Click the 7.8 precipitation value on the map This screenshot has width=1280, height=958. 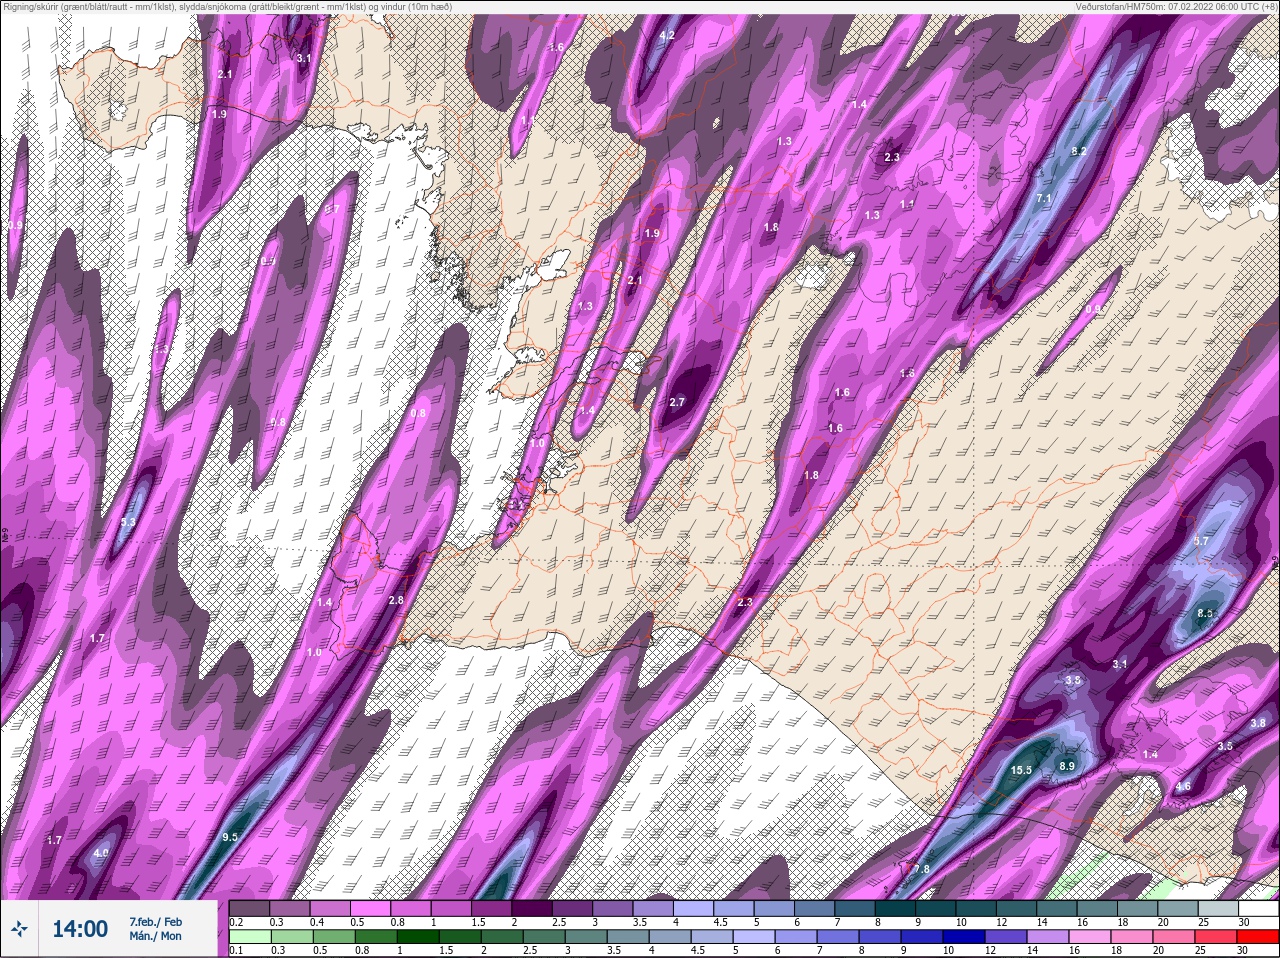tap(921, 869)
